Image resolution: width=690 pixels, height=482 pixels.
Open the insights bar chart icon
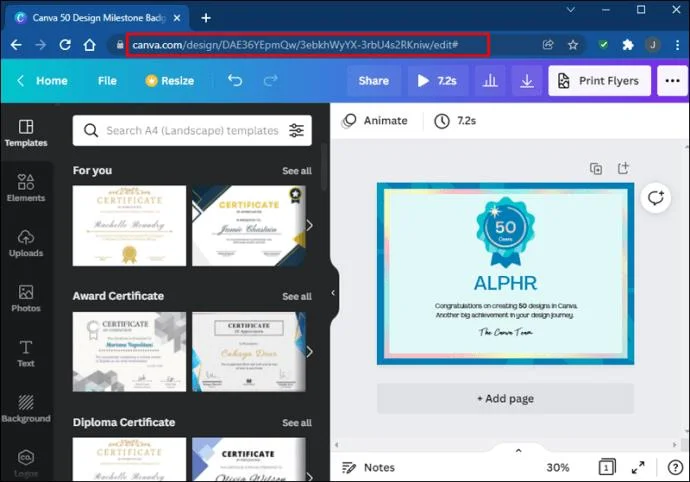click(490, 81)
